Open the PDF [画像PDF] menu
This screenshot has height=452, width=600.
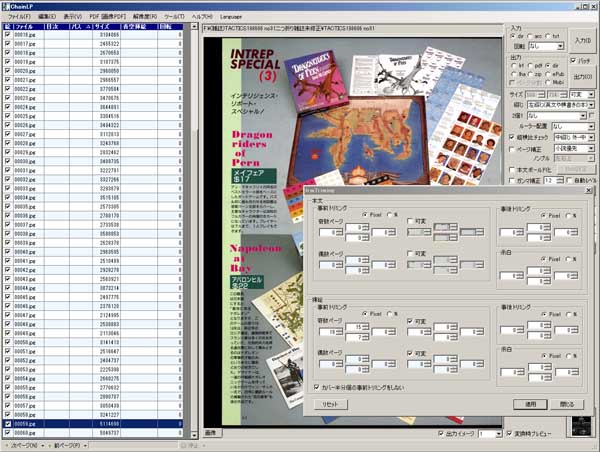[x=108, y=17]
